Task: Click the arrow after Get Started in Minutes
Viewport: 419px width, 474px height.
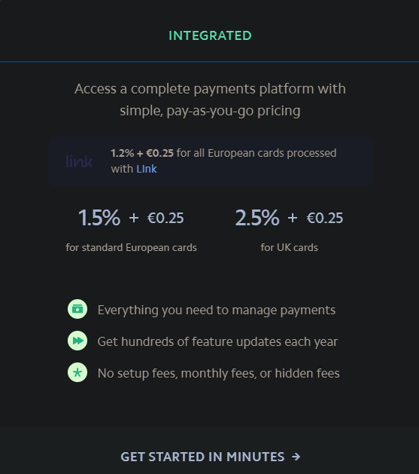Action: coord(296,457)
